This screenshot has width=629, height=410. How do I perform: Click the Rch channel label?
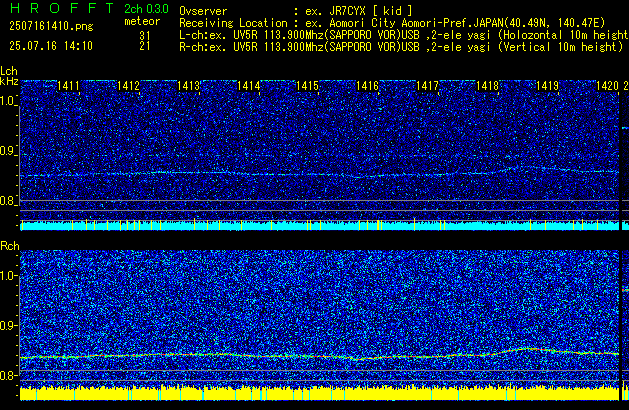10,246
